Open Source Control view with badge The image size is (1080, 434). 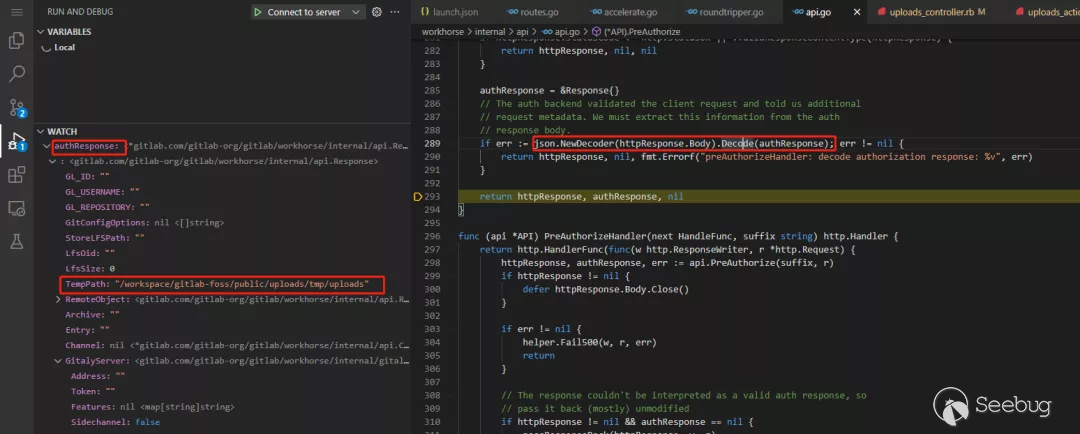pos(16,108)
